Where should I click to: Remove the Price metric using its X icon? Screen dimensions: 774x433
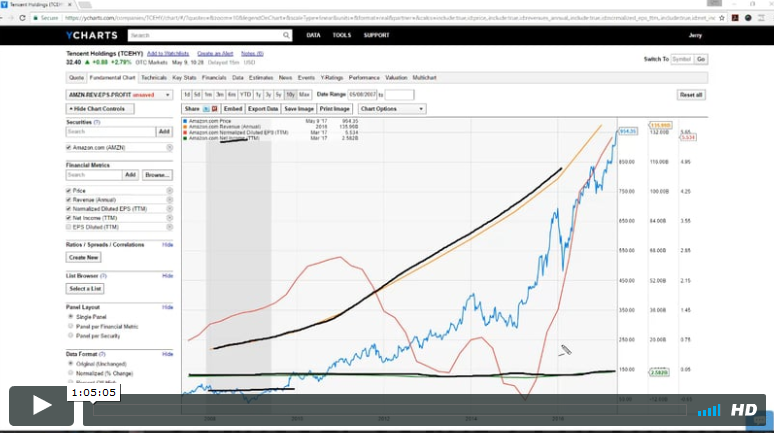[169, 190]
